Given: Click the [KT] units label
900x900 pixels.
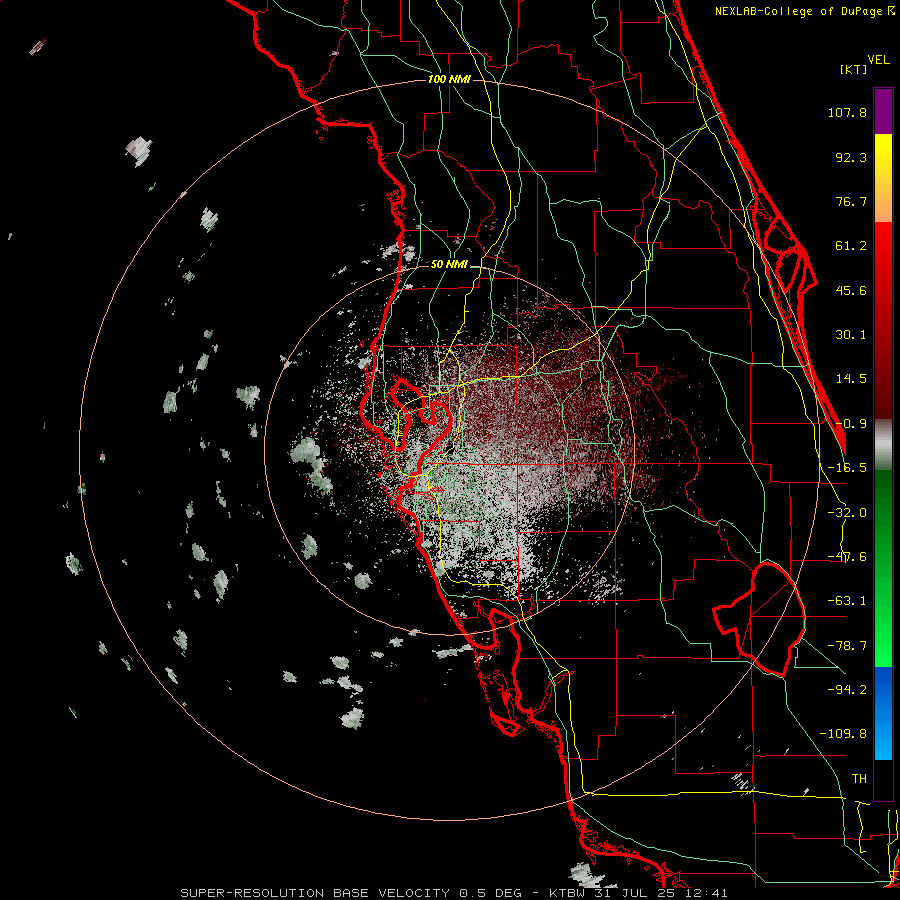Looking at the screenshot, I should coord(853,69).
